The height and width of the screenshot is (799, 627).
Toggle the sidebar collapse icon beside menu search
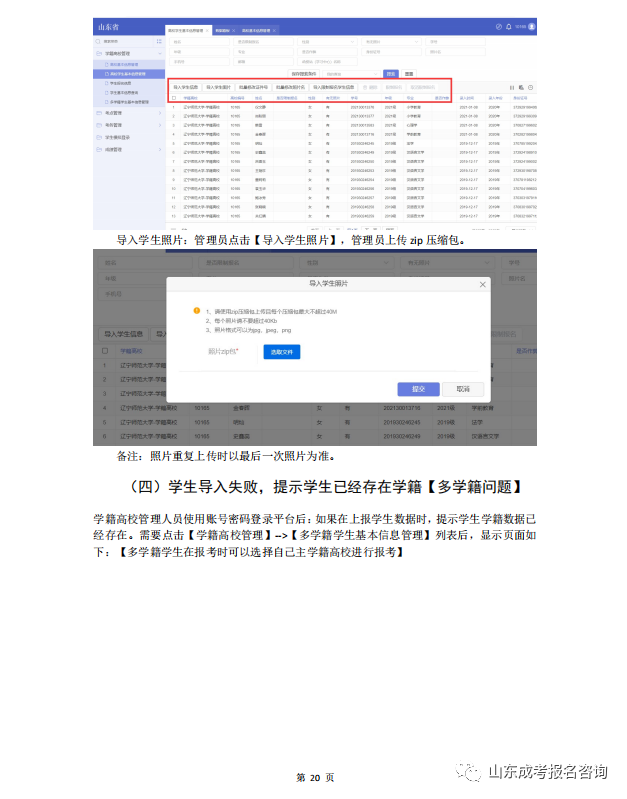[159, 41]
